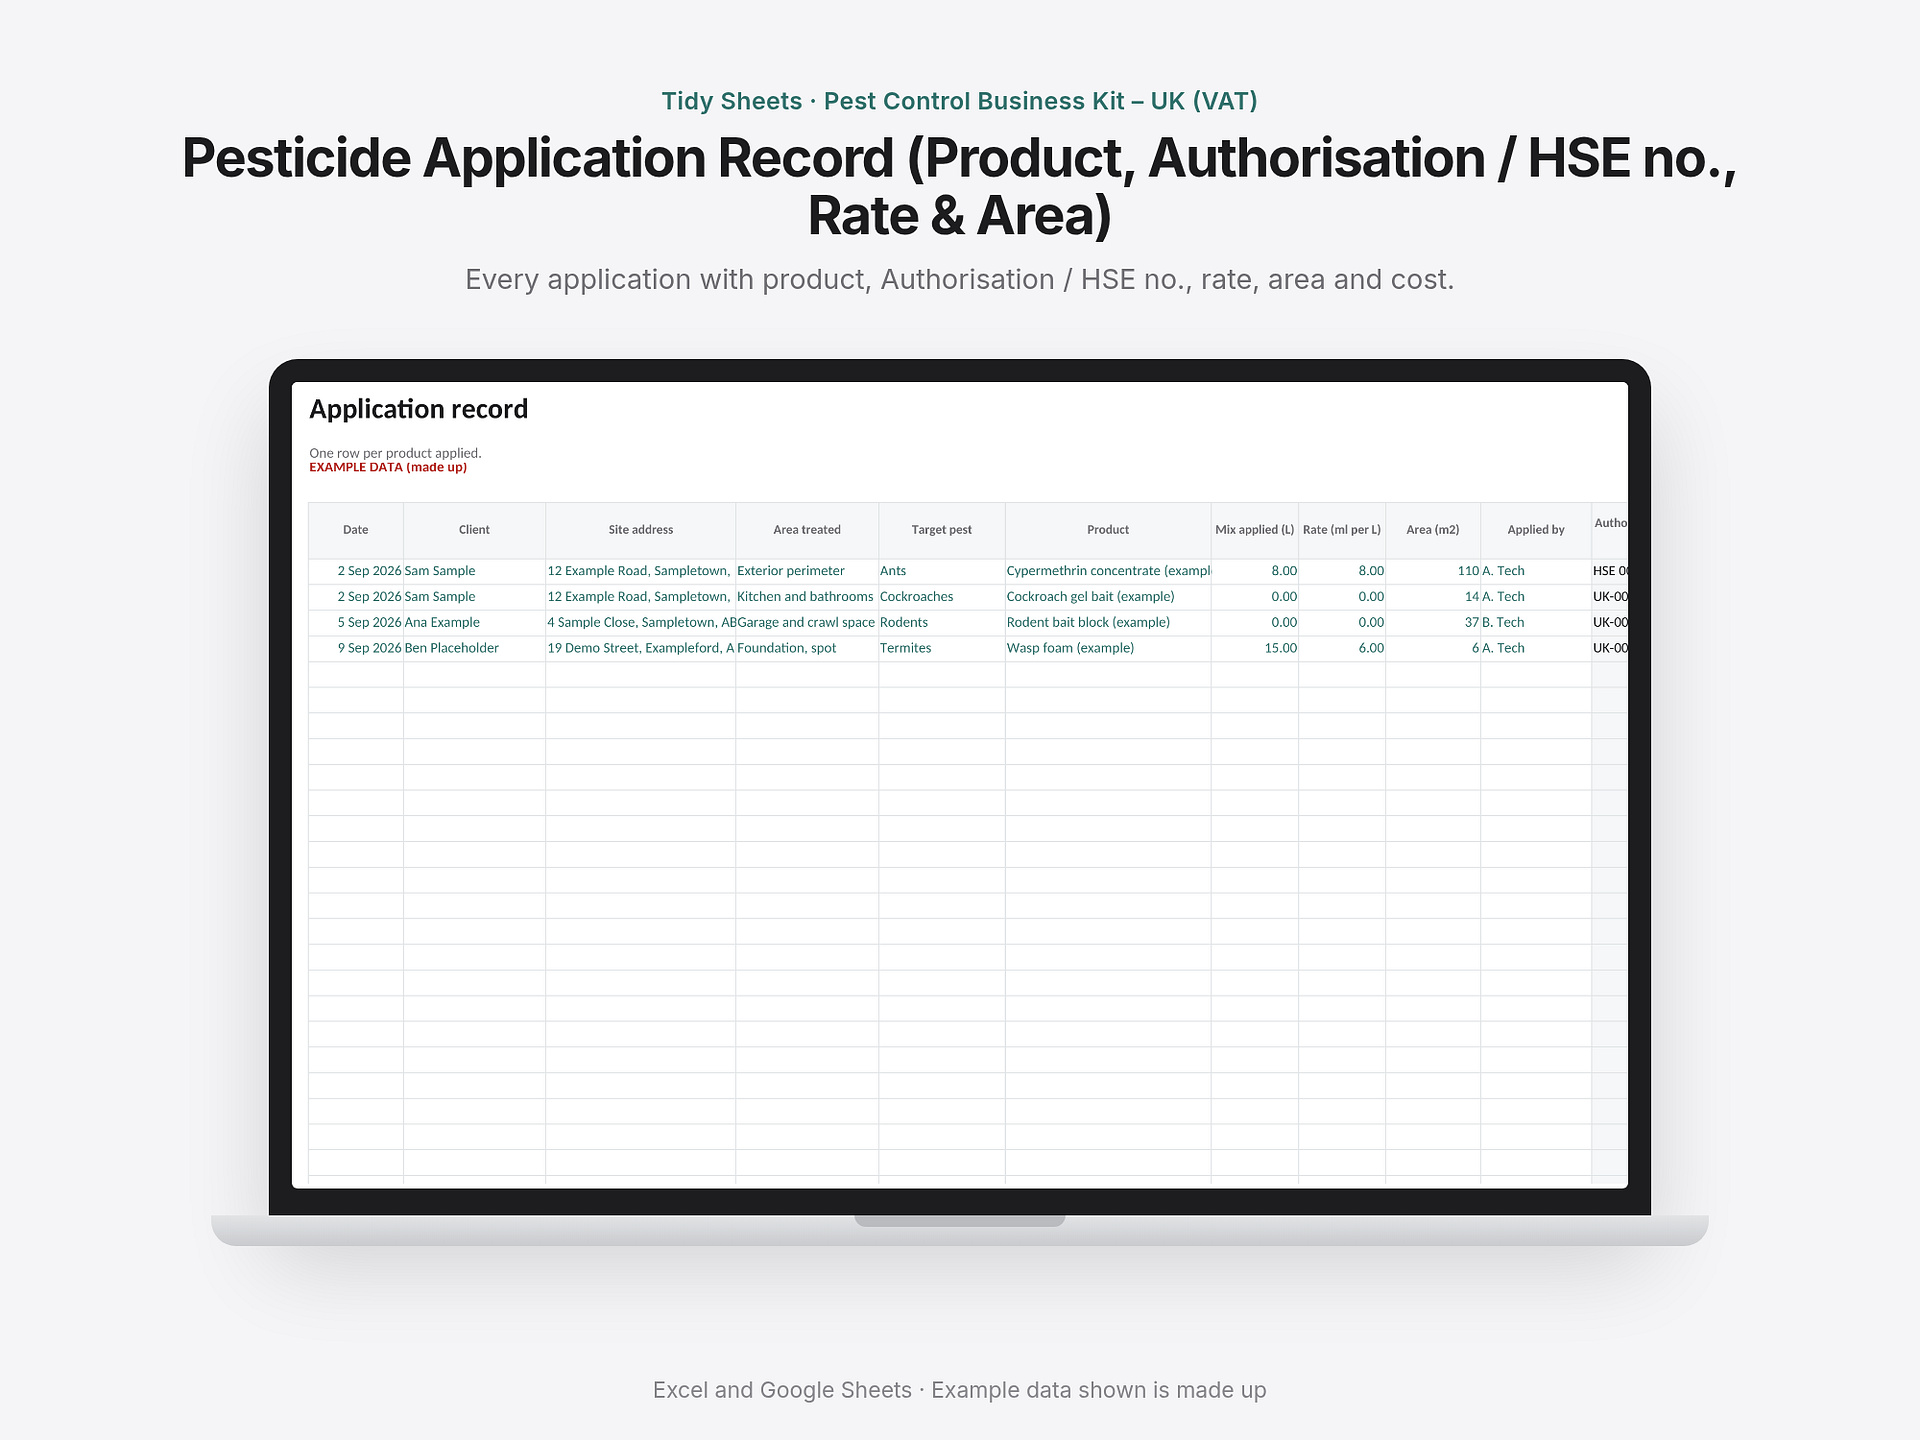Select the Cypermethrin concentrate product cell
The height and width of the screenshot is (1440, 1920).
[1108, 571]
